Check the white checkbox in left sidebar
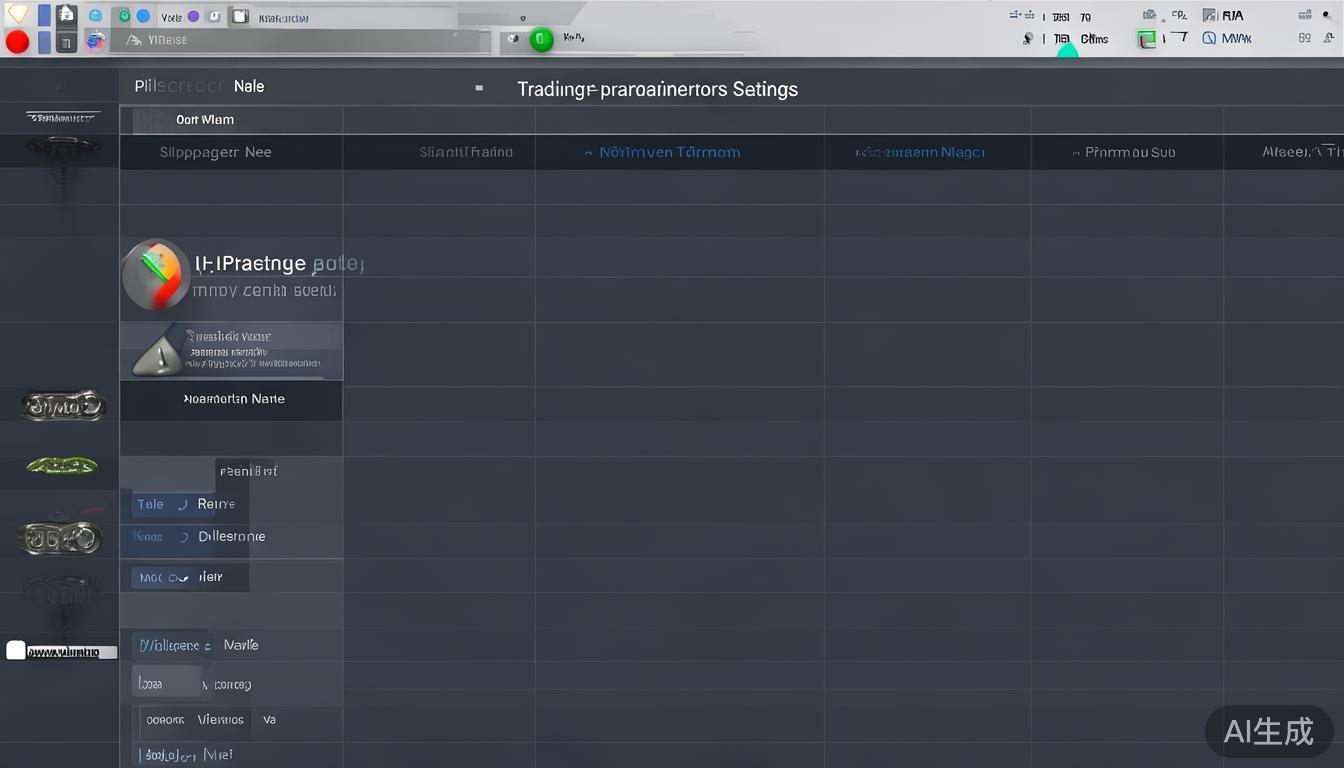 (16, 651)
